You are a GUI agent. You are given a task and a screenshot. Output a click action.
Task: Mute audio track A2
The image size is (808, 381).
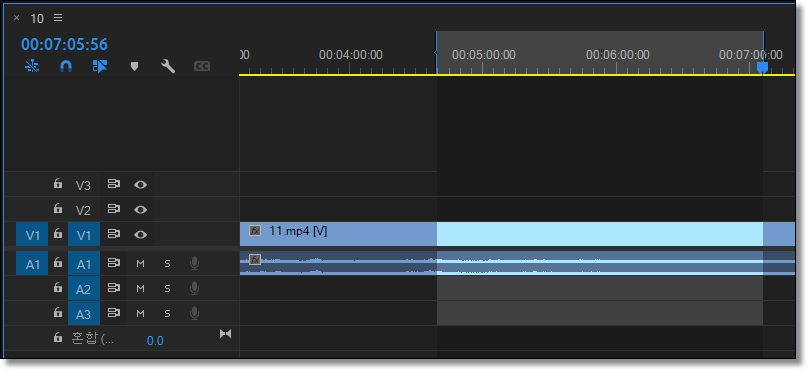(140, 288)
